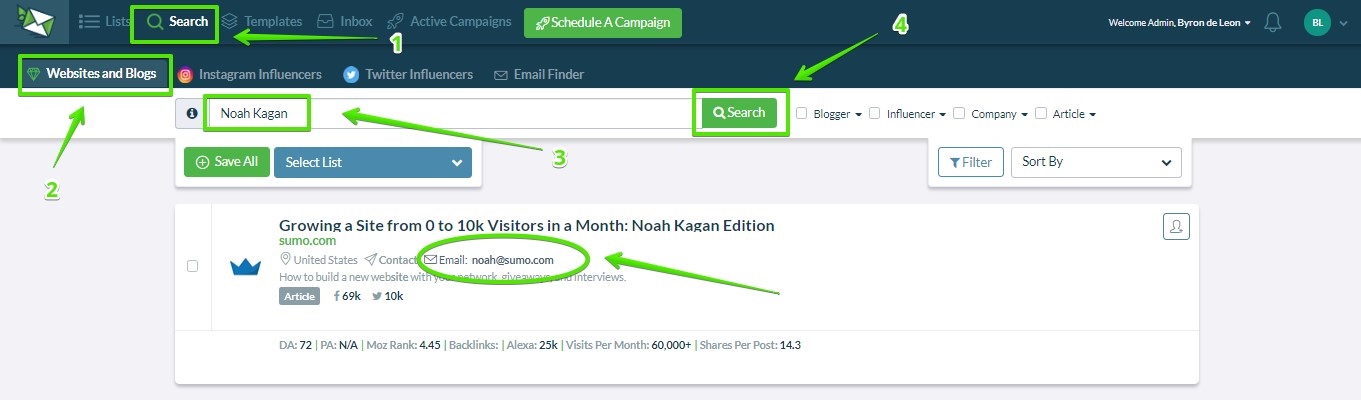
Task: Open the Email Finder tab
Action: coord(539,74)
